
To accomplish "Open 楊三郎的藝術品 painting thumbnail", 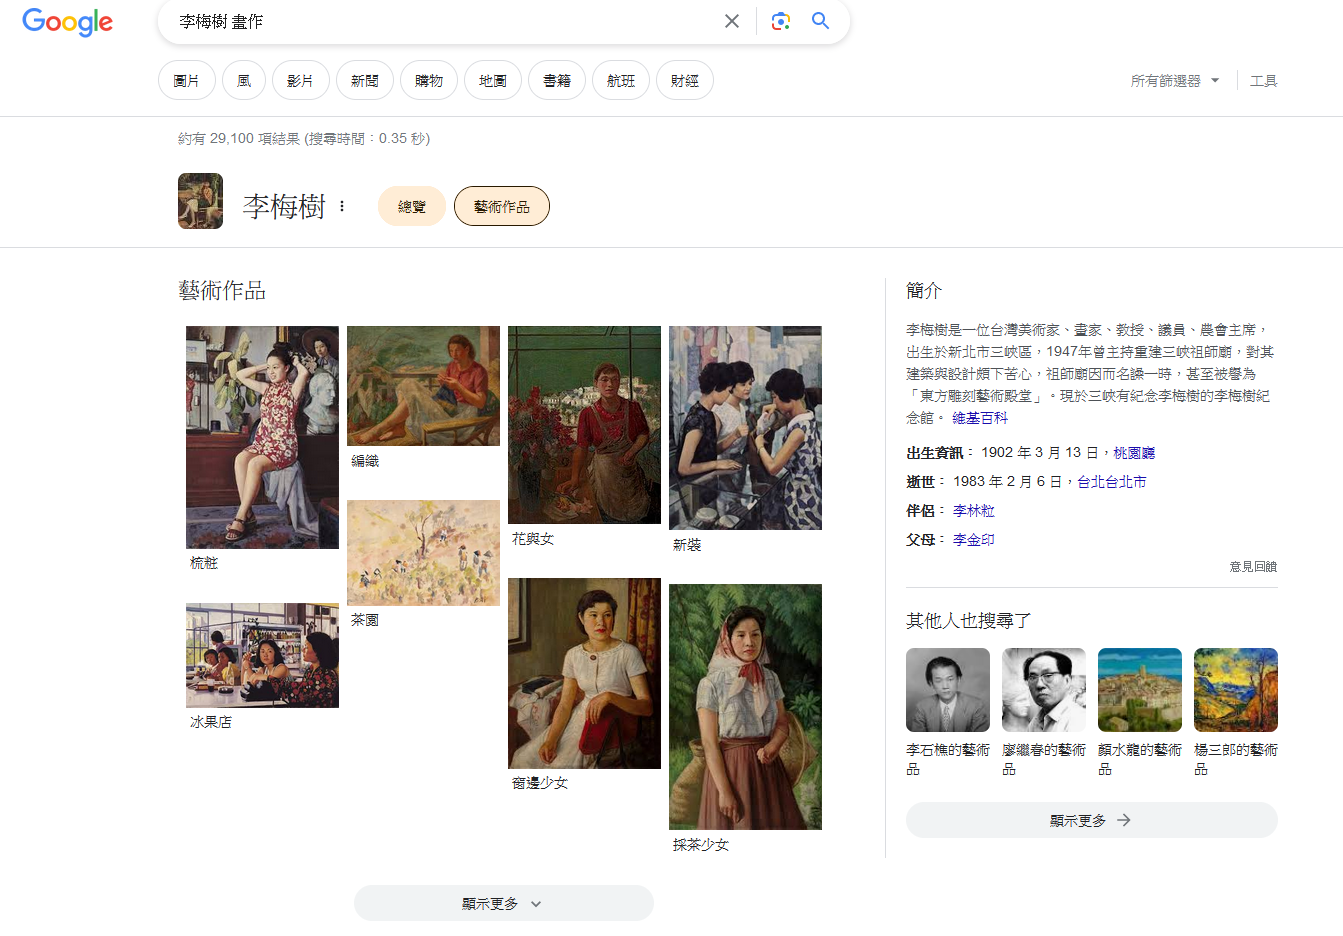I will point(1236,690).
